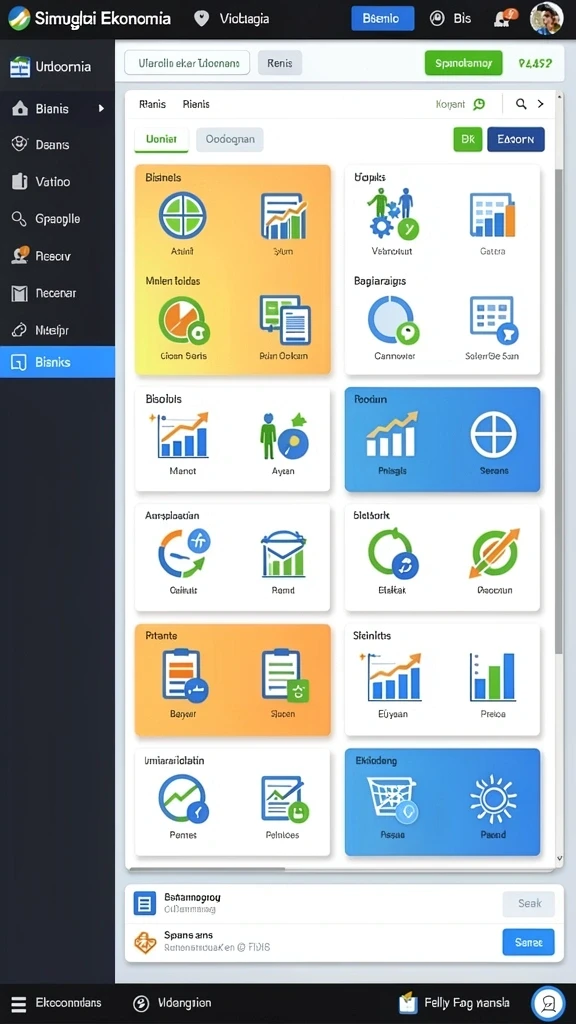
Task: Open notifications bell in top bar
Action: point(504,18)
